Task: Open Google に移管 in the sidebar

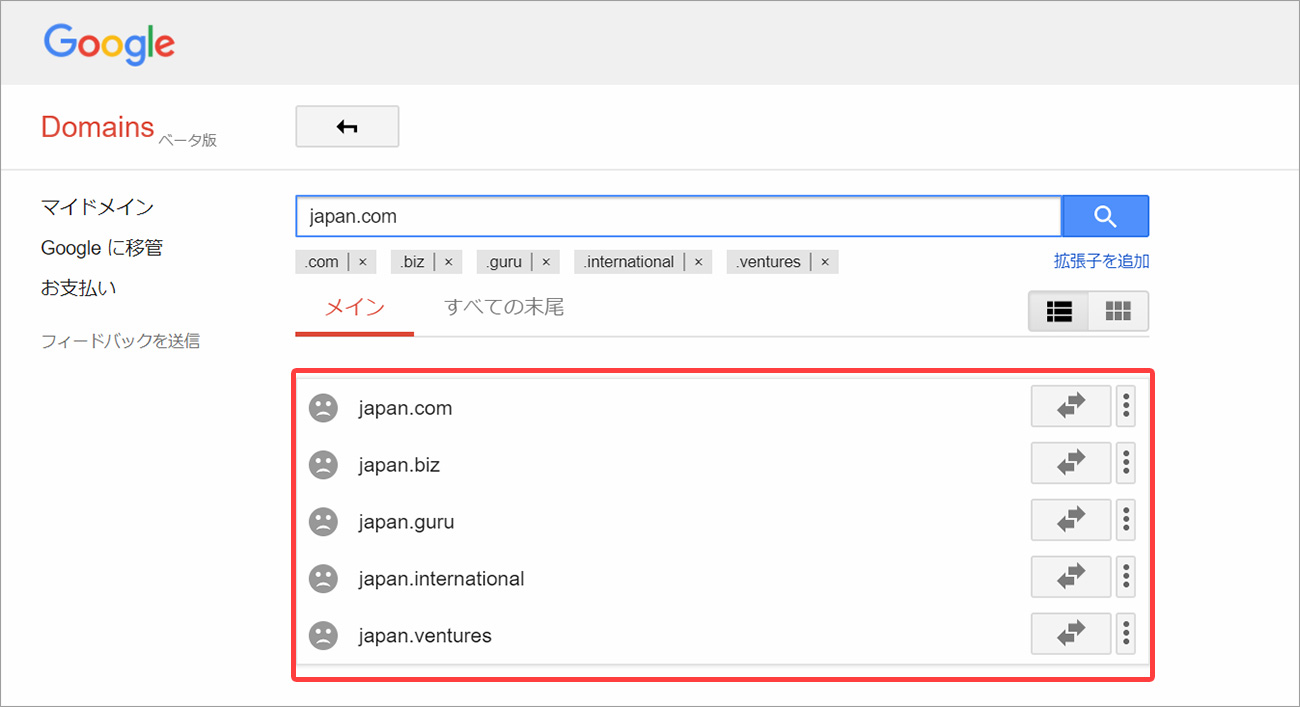Action: (102, 248)
